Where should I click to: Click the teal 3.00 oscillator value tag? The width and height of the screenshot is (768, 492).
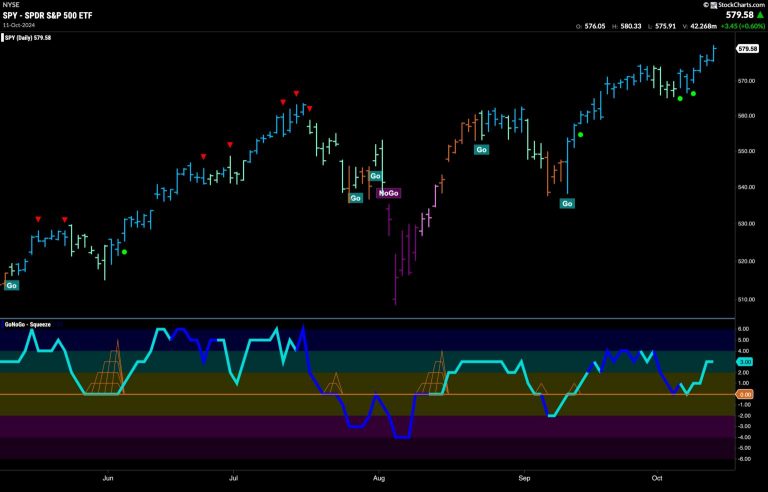[x=745, y=362]
